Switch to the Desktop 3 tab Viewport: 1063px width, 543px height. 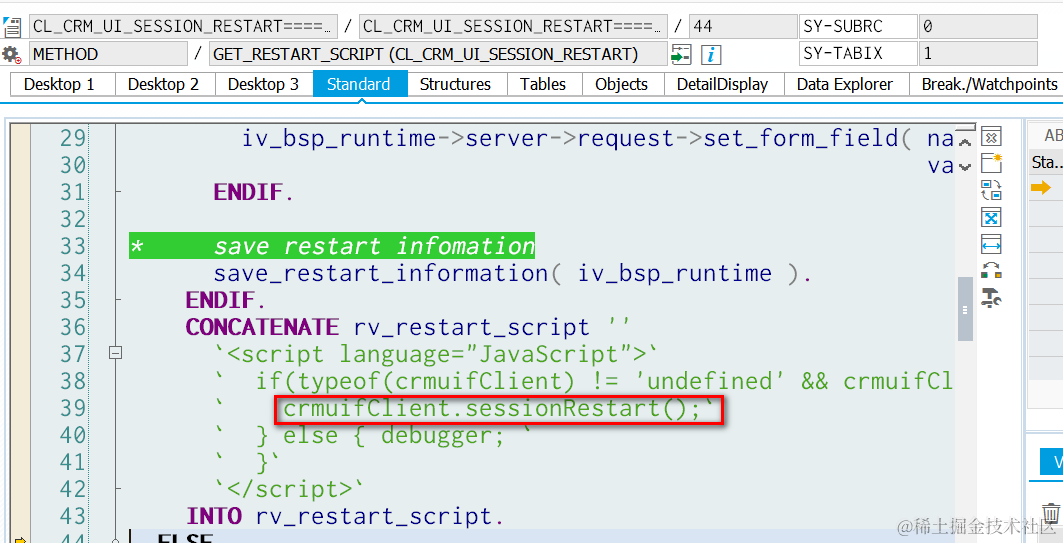pos(263,84)
